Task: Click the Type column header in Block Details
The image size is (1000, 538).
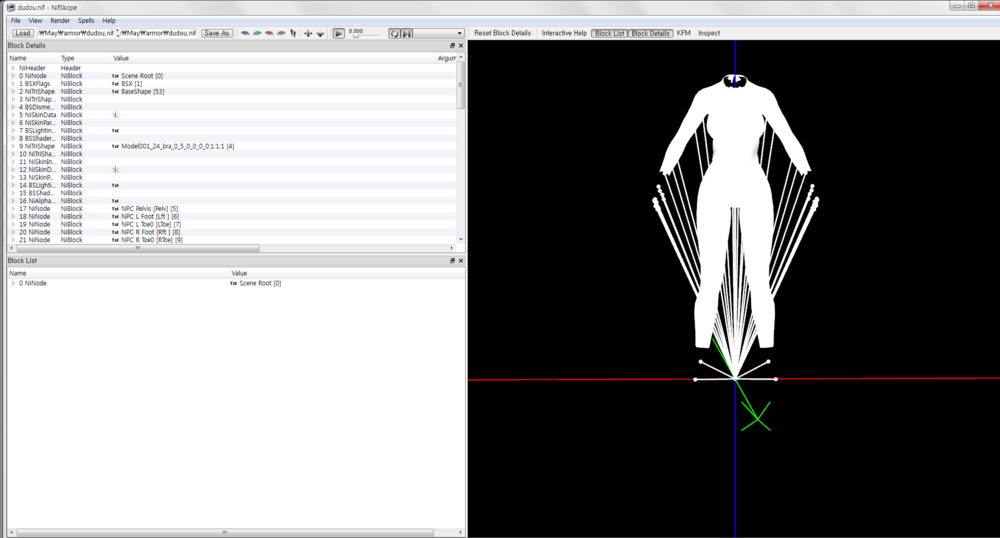Action: click(x=85, y=58)
